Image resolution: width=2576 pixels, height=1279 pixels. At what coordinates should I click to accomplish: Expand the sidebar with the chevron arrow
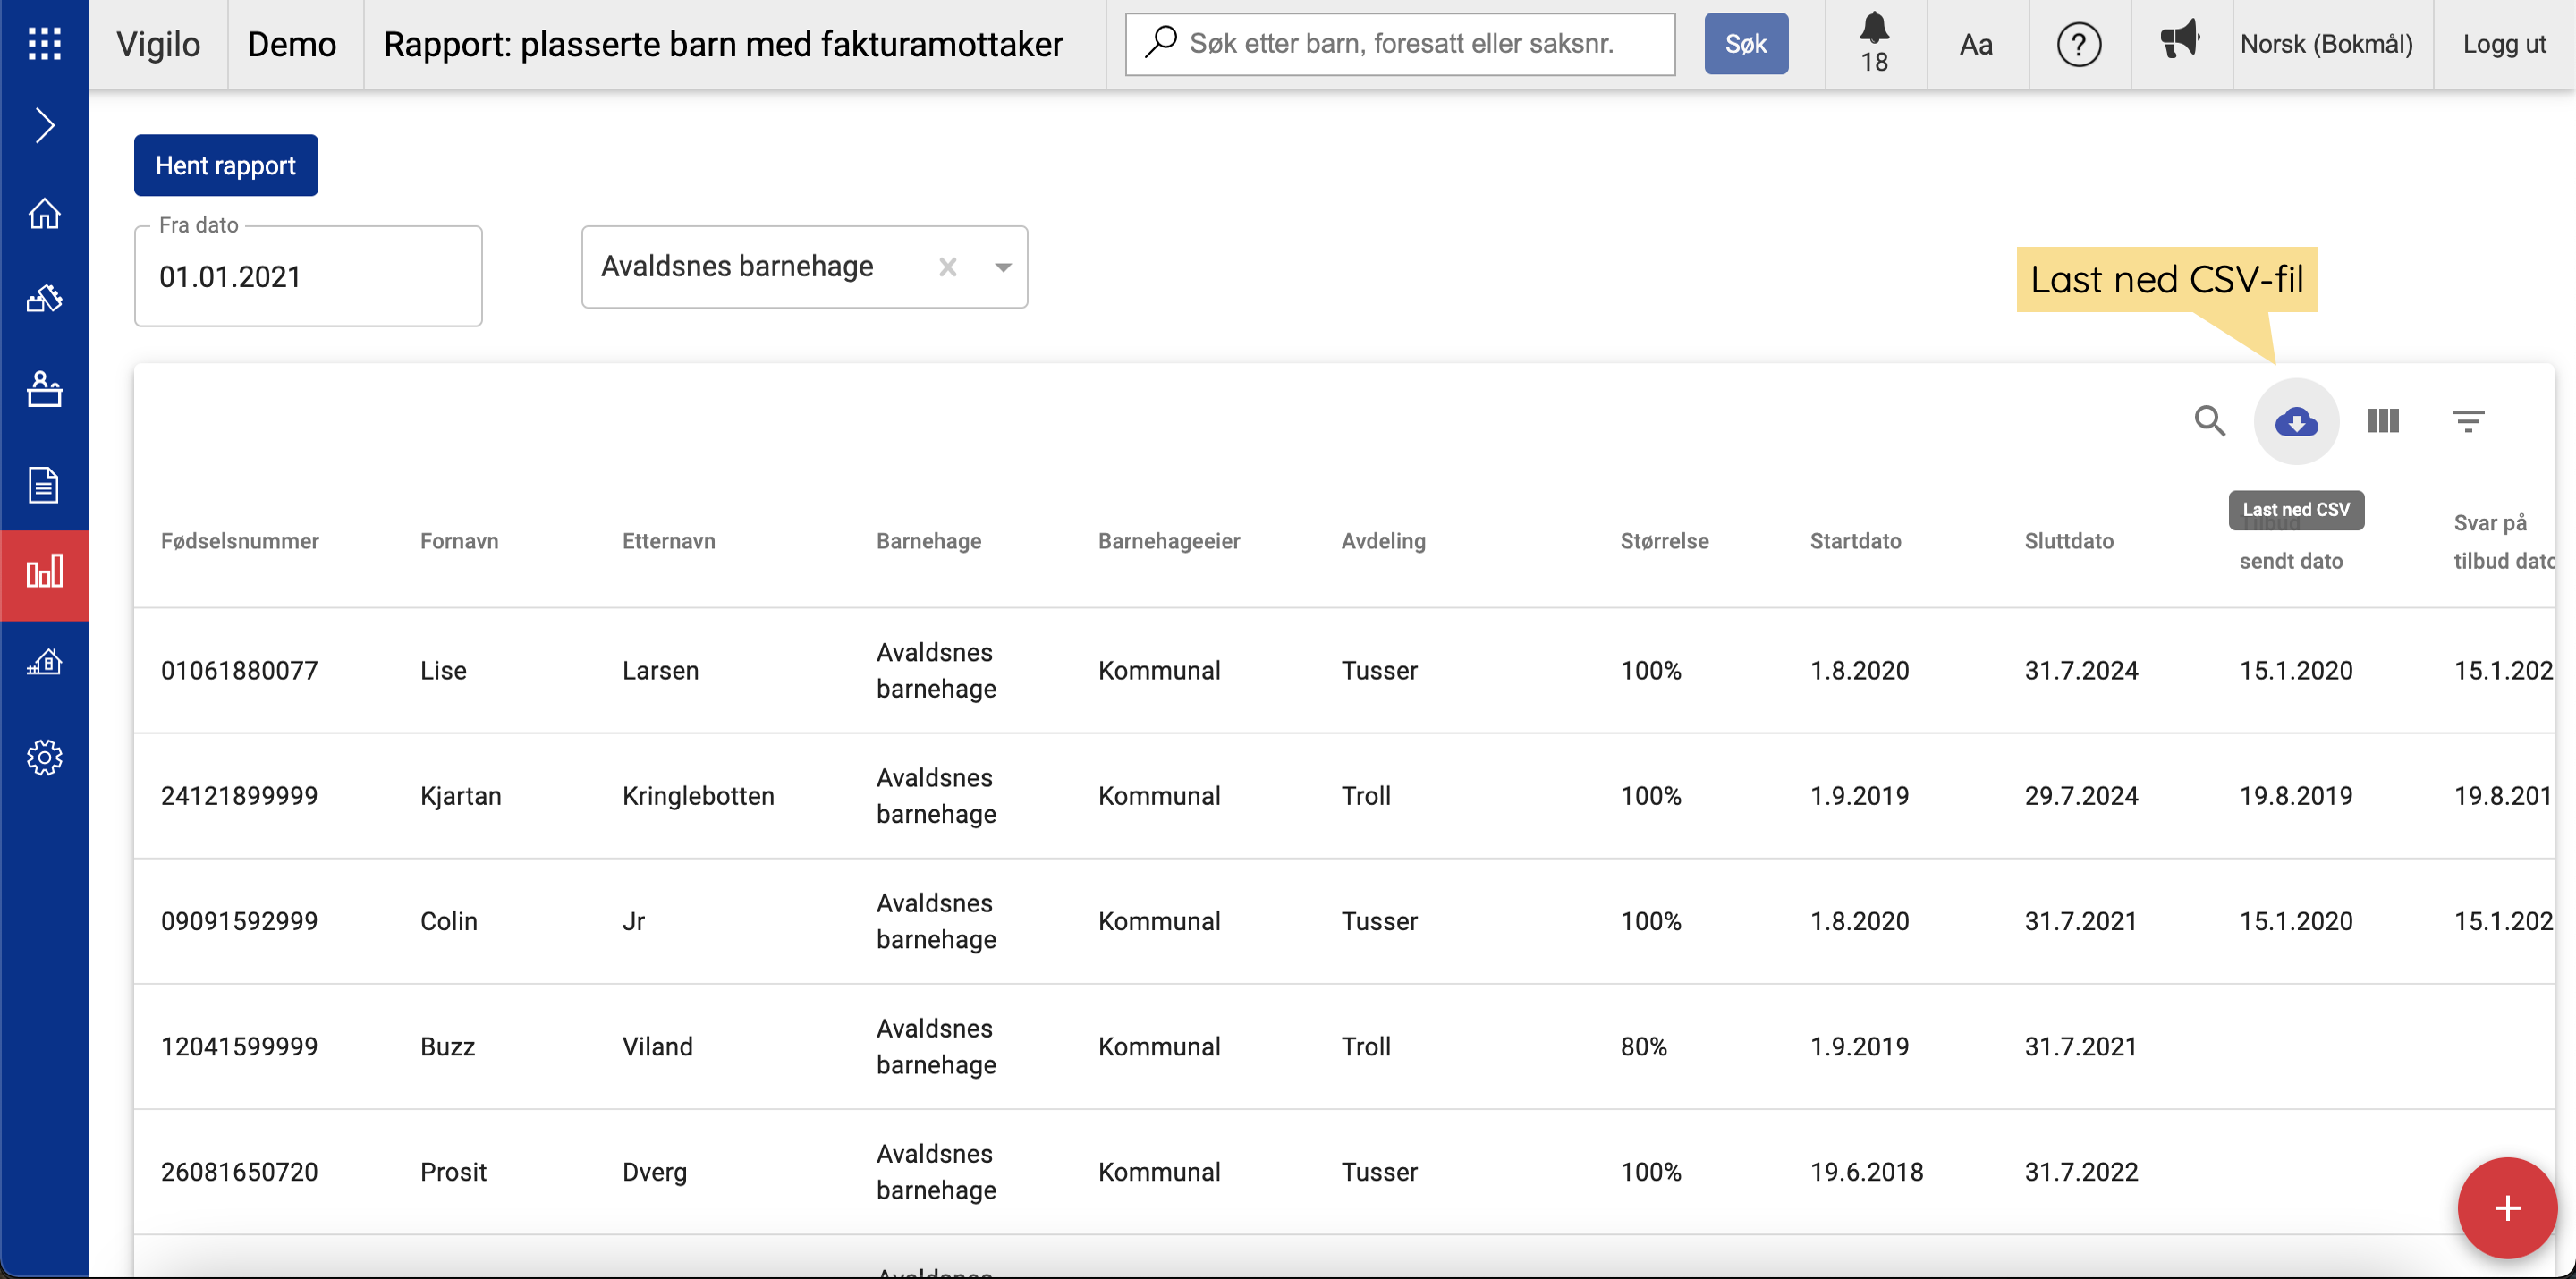pos(44,125)
